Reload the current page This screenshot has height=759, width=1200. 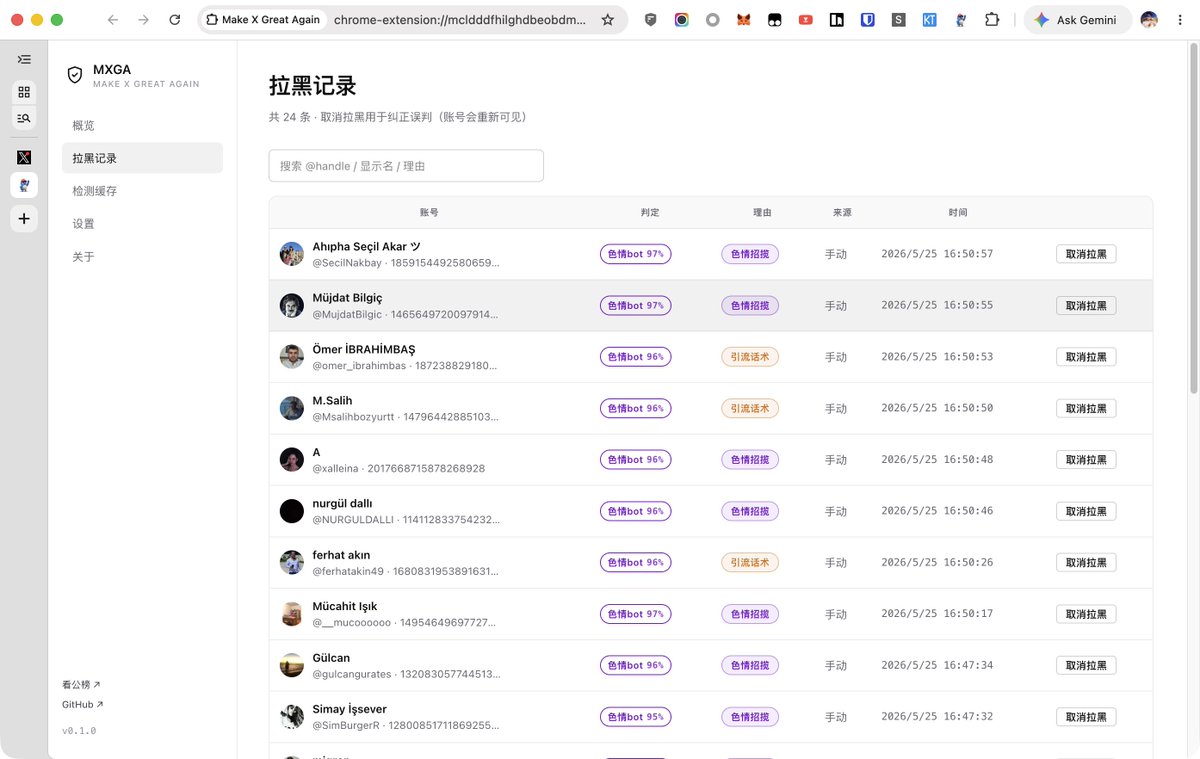coord(175,20)
